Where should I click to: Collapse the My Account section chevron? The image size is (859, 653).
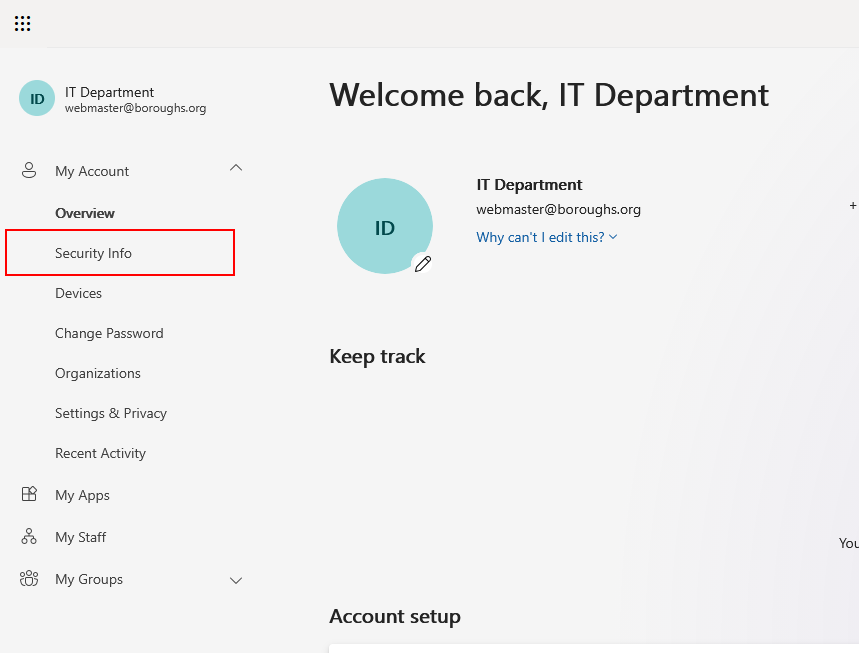point(236,168)
